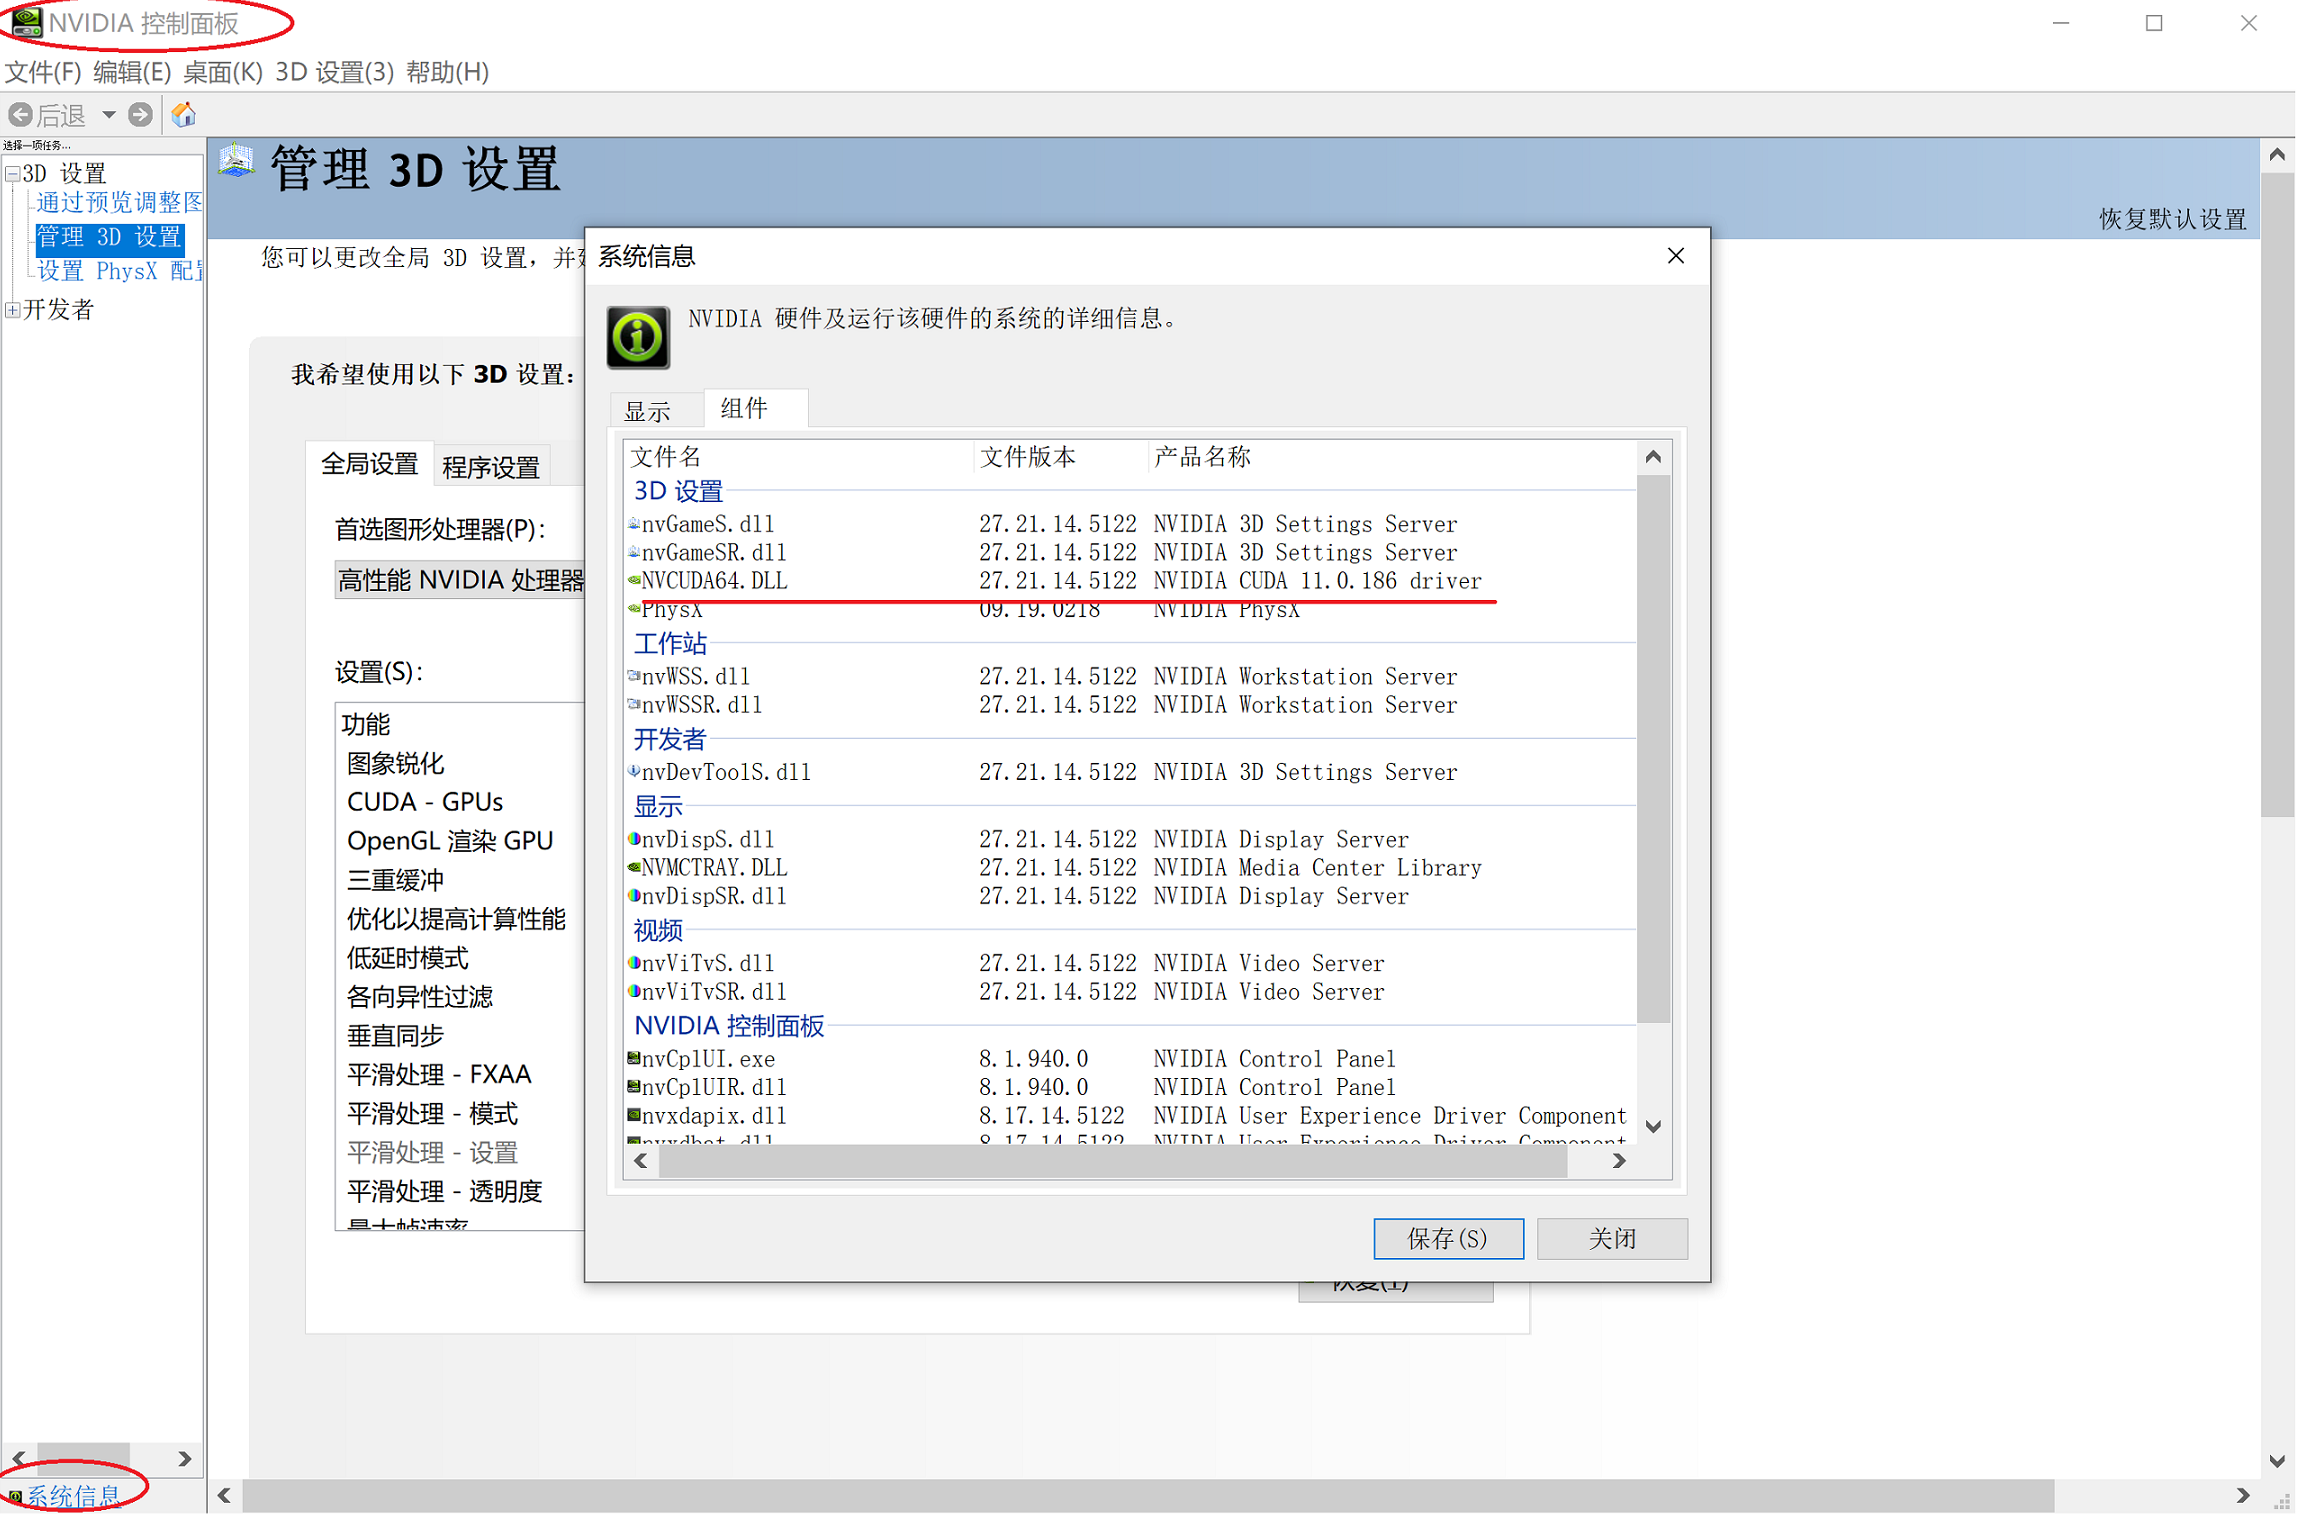Image resolution: width=2297 pixels, height=1523 pixels.
Task: Select 各向异性过滤 setting
Action: pos(420,997)
